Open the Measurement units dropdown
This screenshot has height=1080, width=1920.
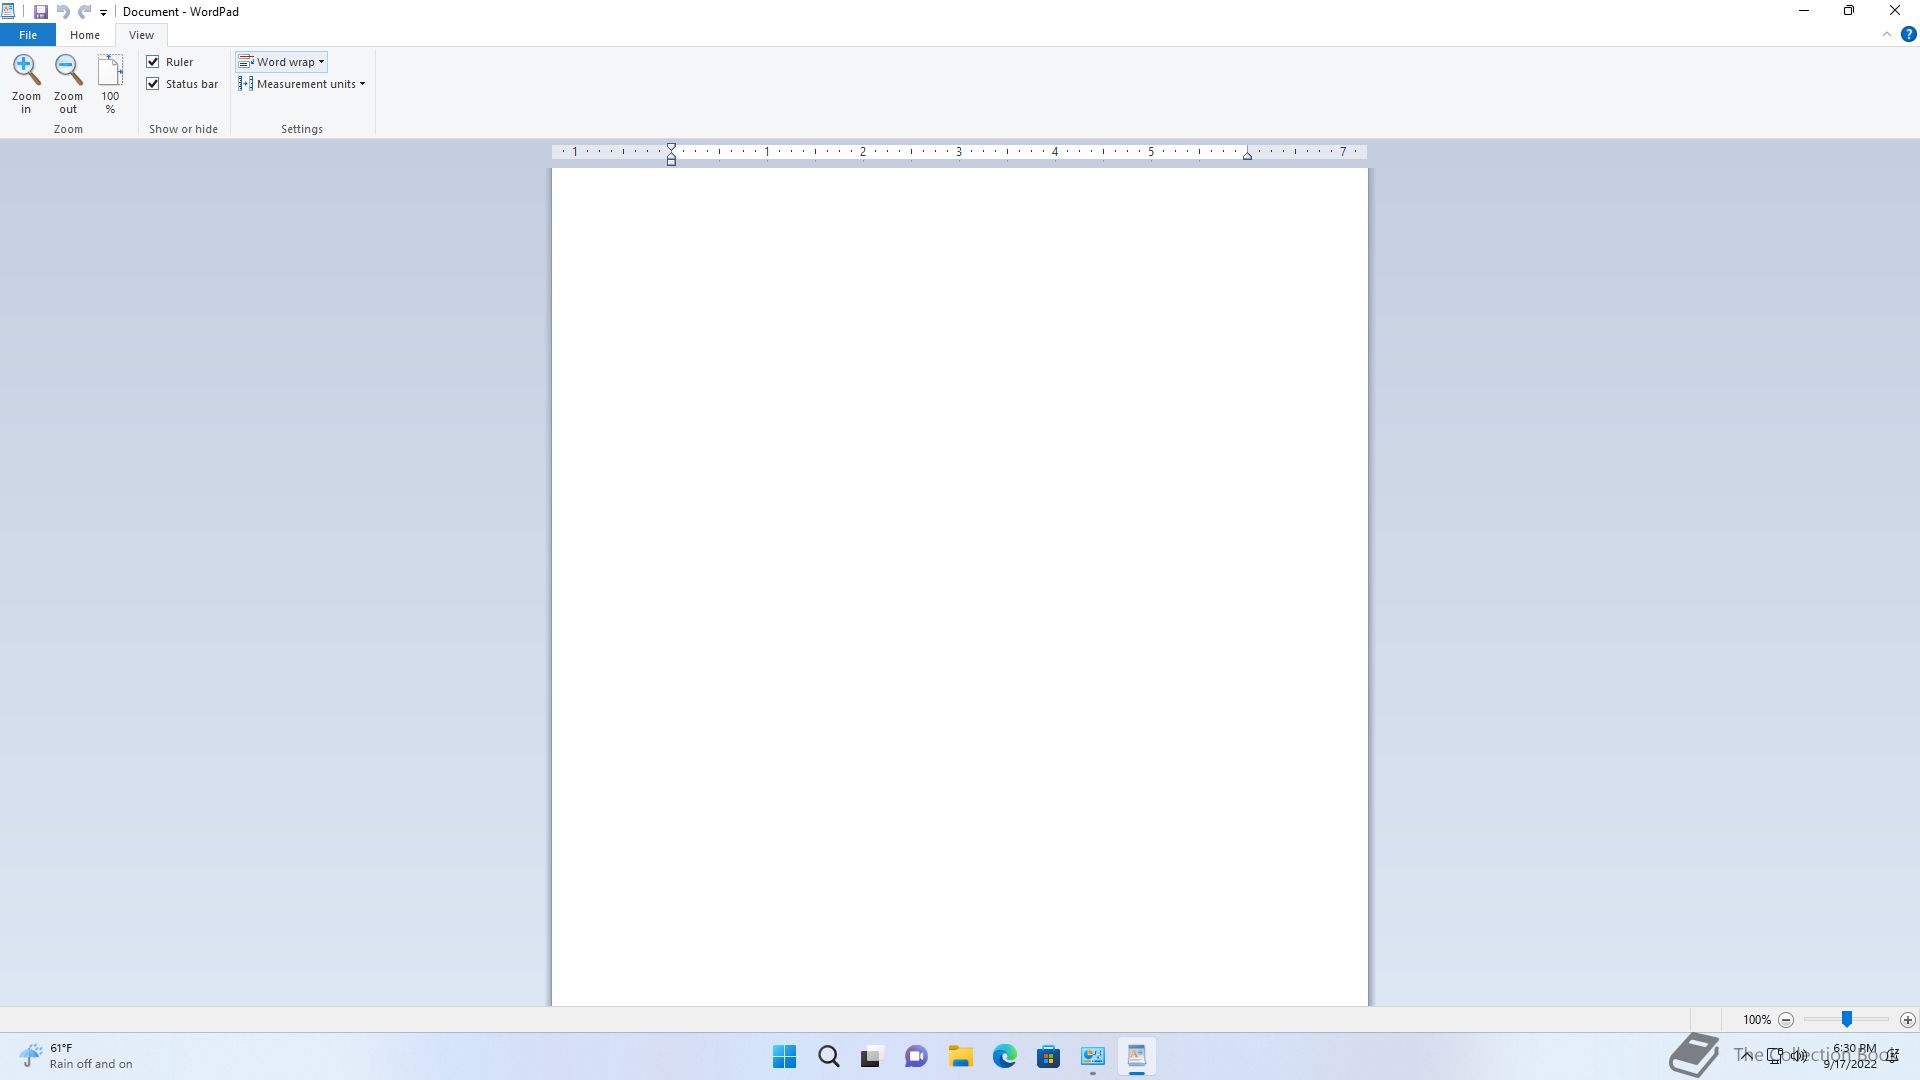pyautogui.click(x=302, y=84)
